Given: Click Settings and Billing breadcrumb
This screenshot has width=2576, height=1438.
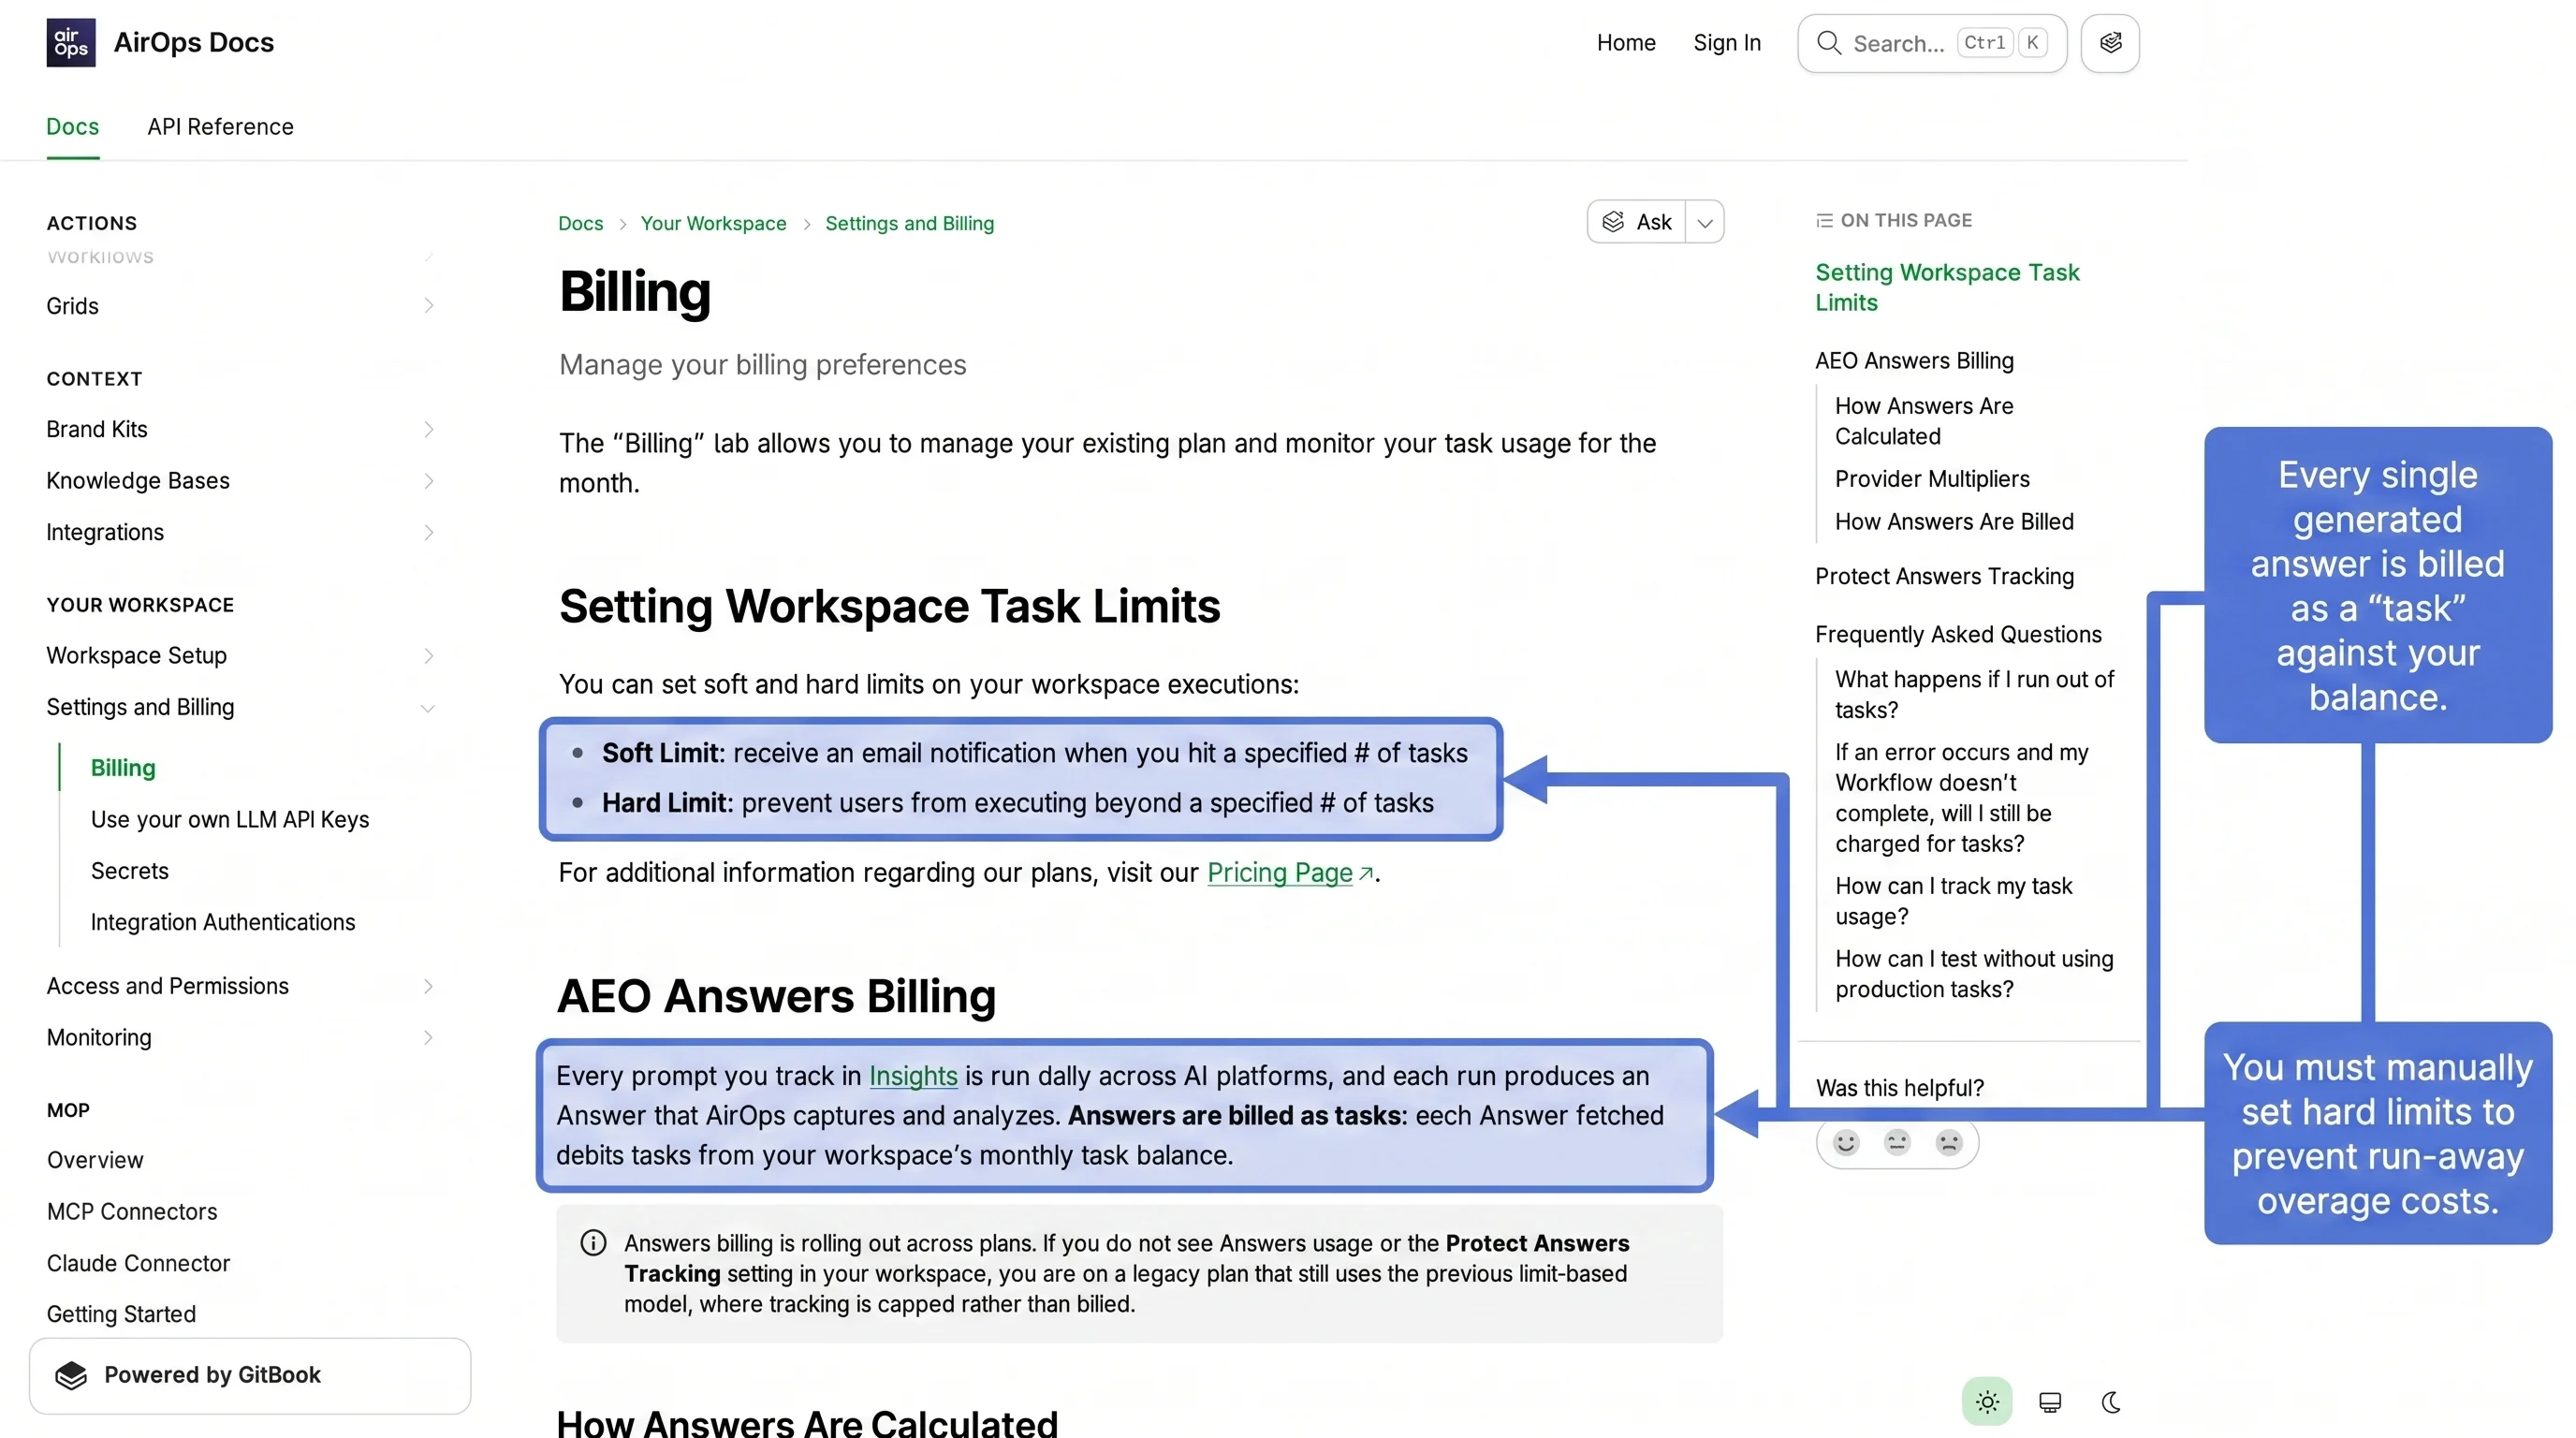Looking at the screenshot, I should (x=909, y=223).
